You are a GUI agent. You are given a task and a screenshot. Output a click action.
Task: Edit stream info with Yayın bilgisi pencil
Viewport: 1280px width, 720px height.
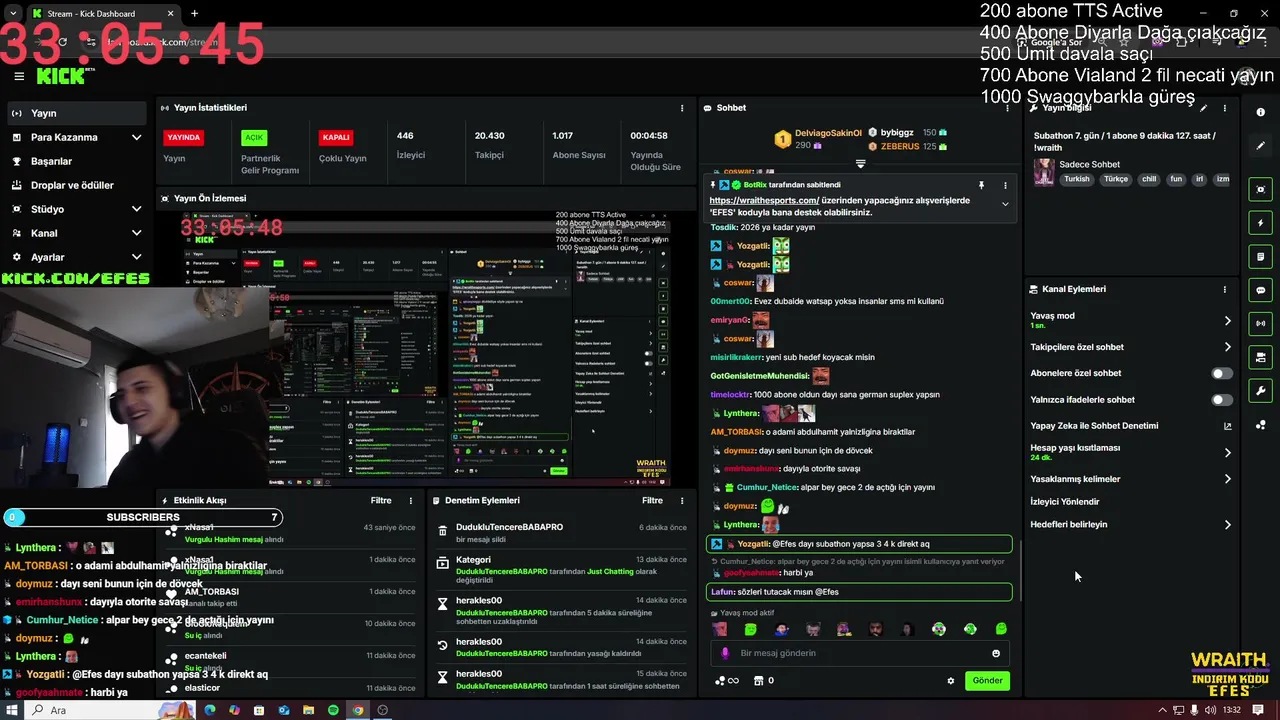pos(1204,108)
